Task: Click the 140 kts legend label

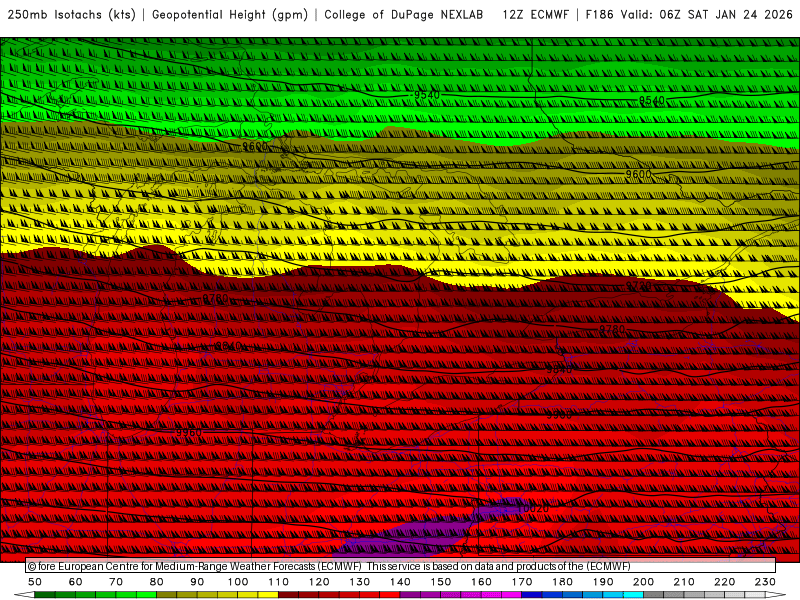Action: click(x=400, y=582)
